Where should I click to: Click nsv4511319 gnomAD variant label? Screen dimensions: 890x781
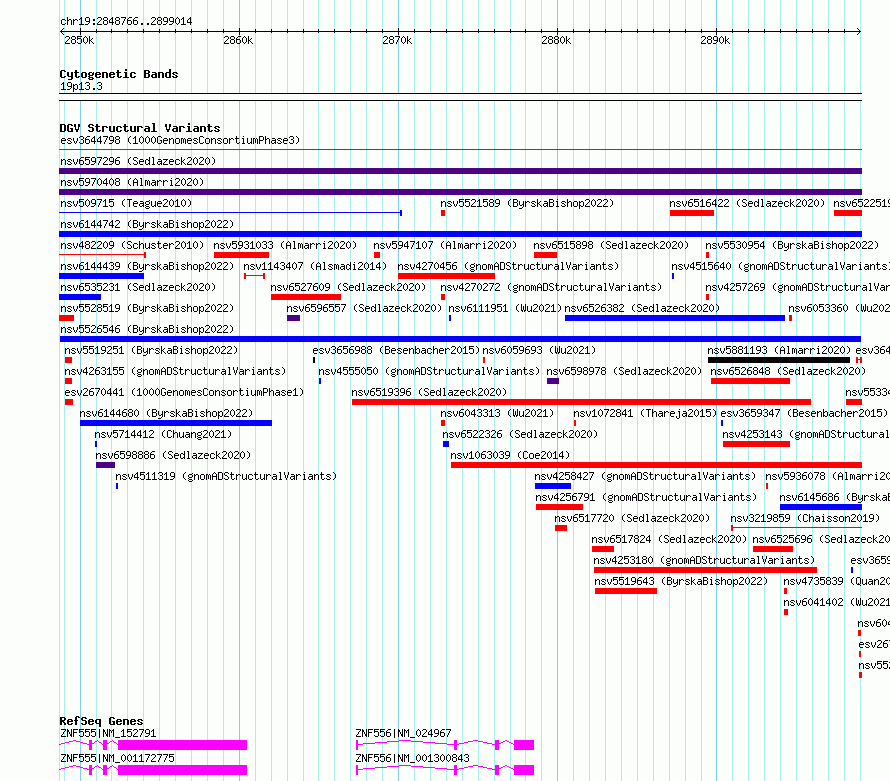[226, 476]
